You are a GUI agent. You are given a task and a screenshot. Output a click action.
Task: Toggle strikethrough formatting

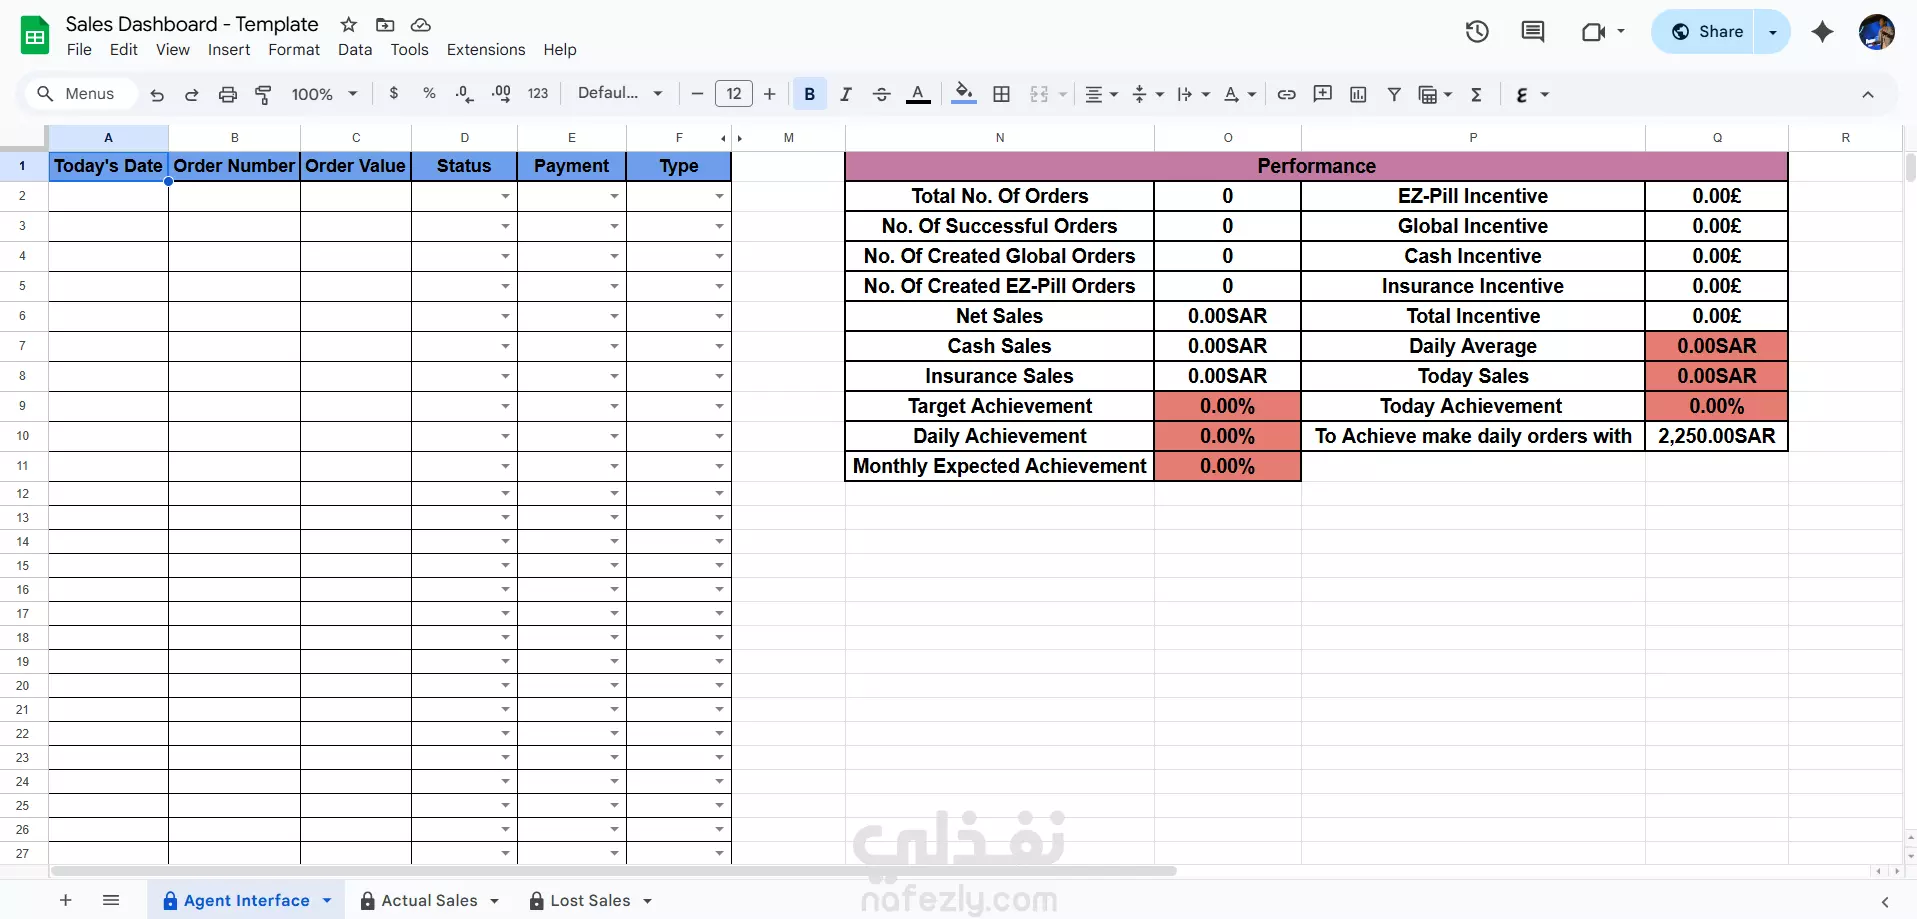[x=882, y=94]
